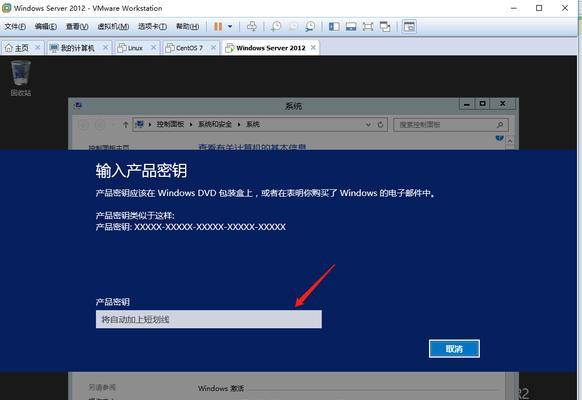Open the 查看(V) menu
The image size is (582, 400).
click(x=77, y=26)
